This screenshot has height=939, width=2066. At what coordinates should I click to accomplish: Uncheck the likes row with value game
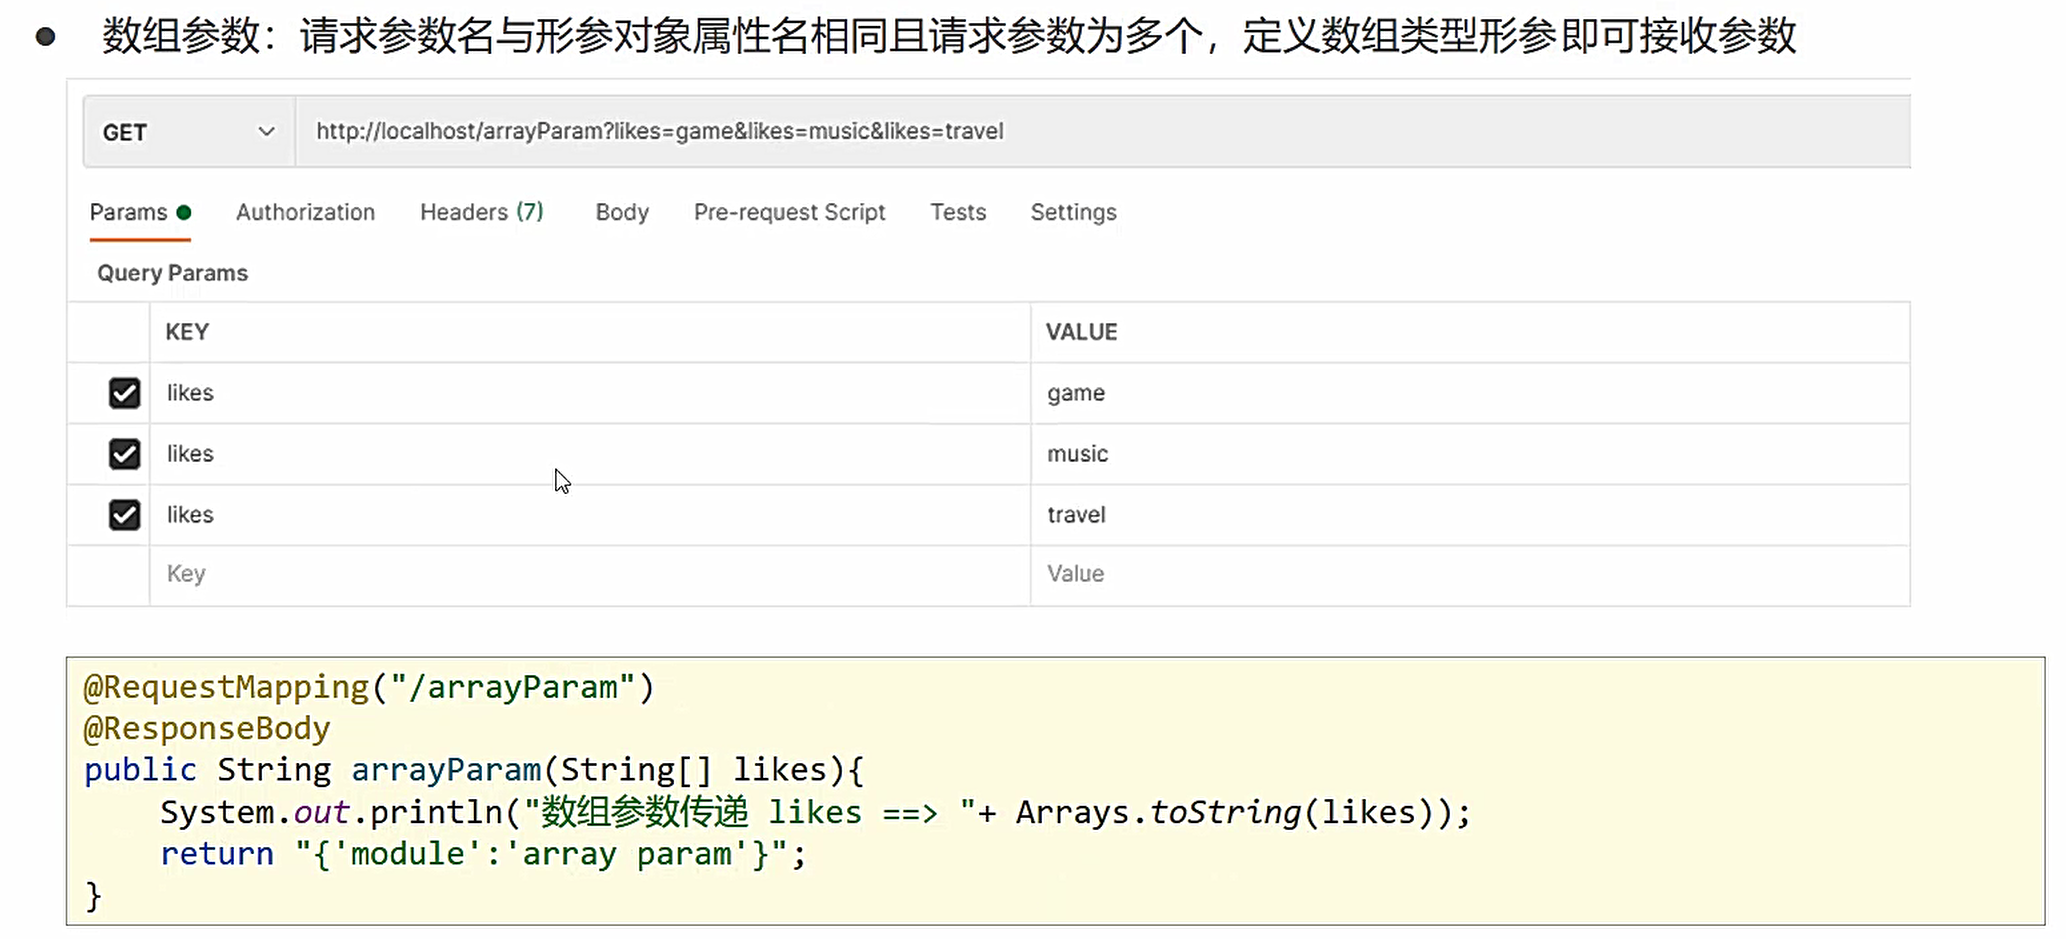coord(125,393)
